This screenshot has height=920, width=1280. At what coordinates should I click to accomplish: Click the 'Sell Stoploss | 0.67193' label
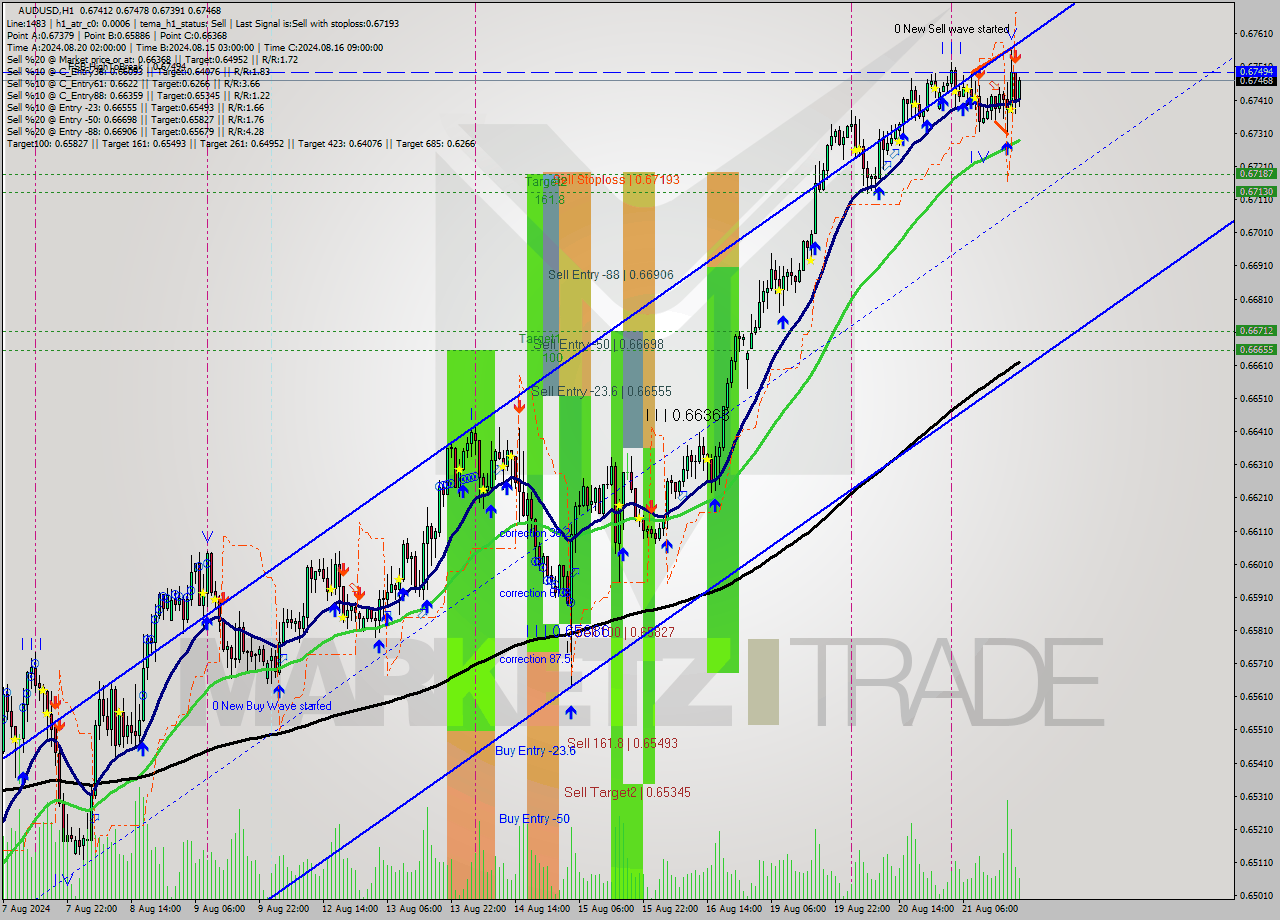(x=615, y=180)
